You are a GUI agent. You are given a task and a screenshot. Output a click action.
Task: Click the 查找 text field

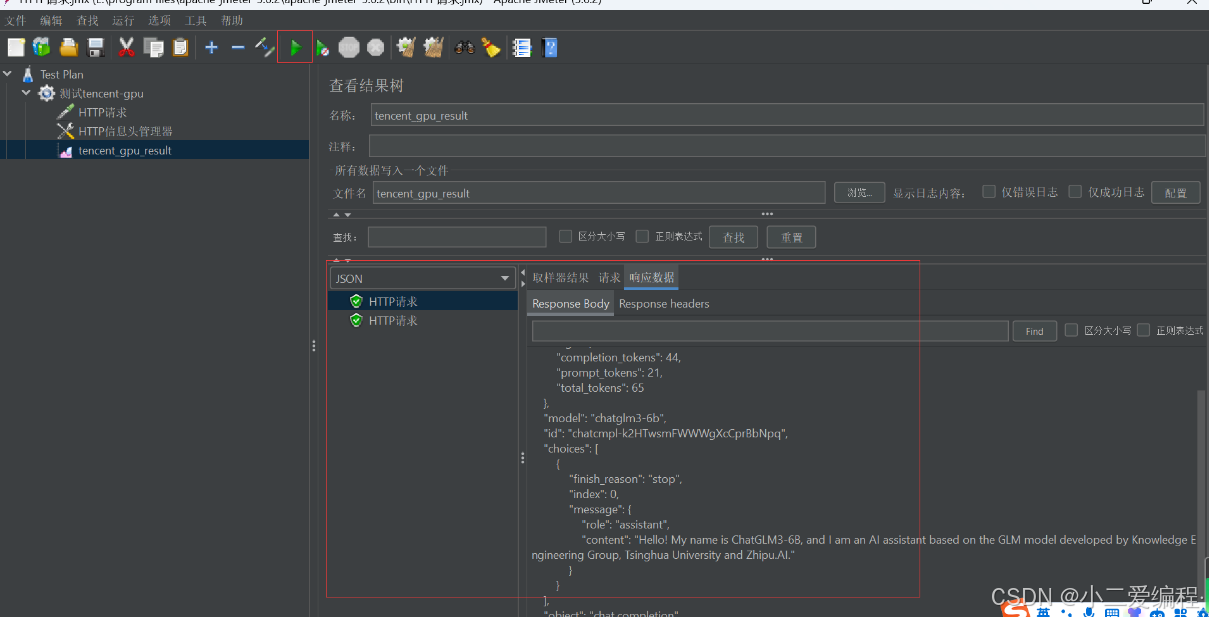(x=457, y=237)
